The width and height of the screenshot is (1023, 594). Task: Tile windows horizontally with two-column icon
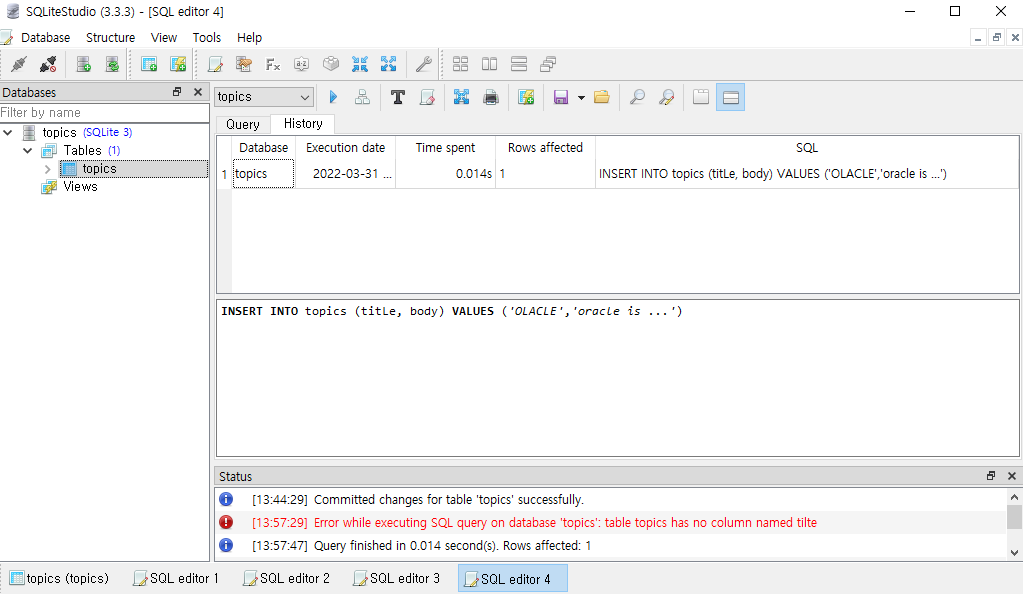point(489,64)
